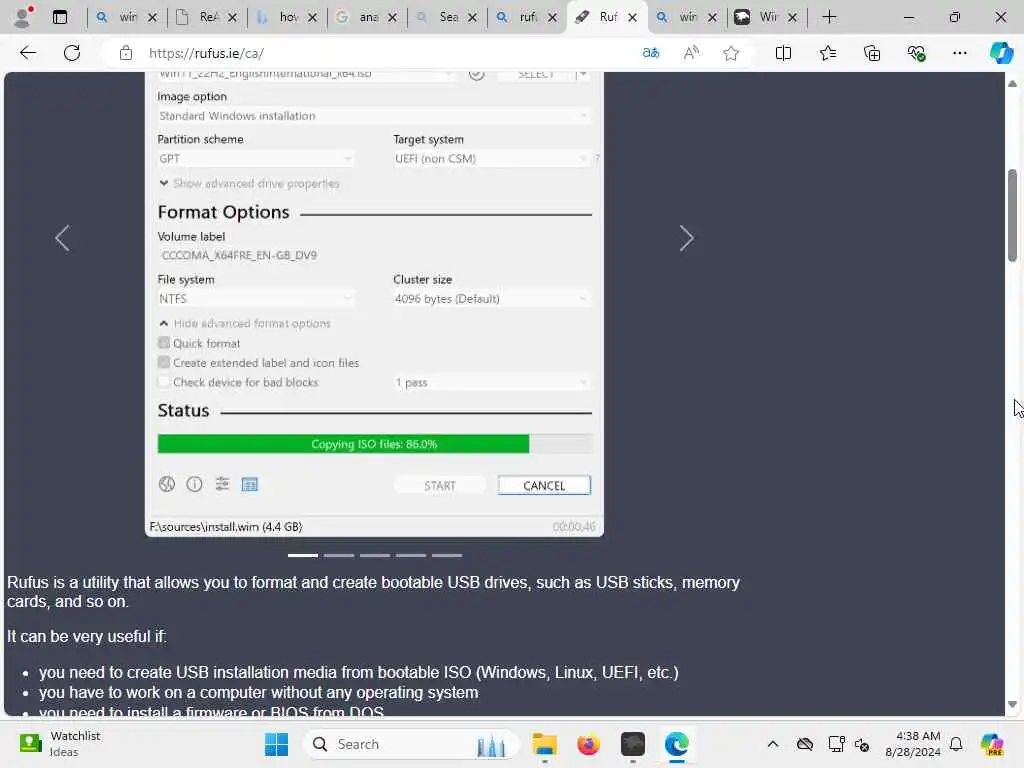This screenshot has height=768, width=1024.
Task: Open Settings and more ellipsis menu
Action: (x=959, y=53)
